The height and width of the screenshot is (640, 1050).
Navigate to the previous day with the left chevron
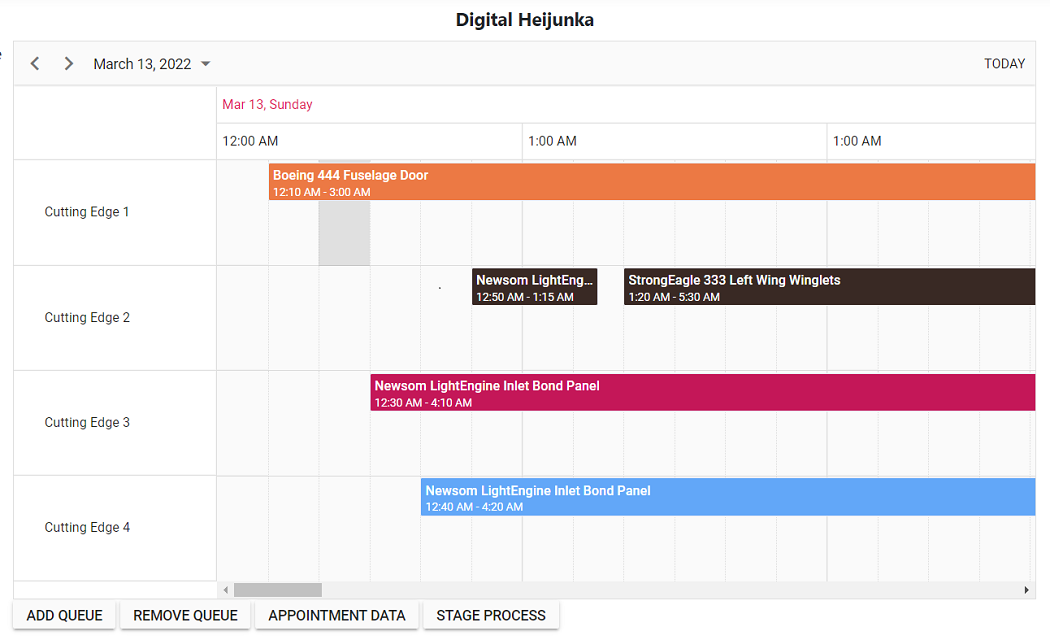35,62
